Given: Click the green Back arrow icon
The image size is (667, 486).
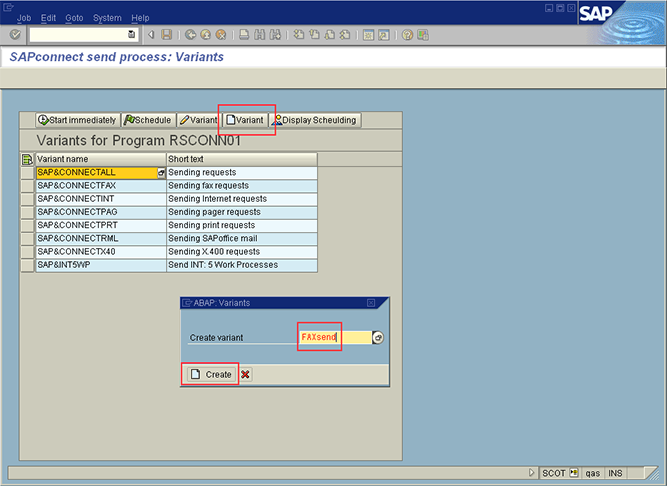Looking at the screenshot, I should click(190, 34).
